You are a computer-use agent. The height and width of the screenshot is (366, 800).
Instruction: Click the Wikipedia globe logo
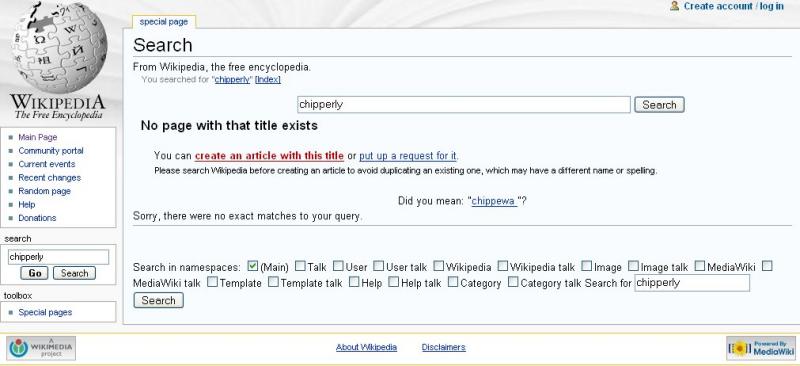(x=59, y=61)
